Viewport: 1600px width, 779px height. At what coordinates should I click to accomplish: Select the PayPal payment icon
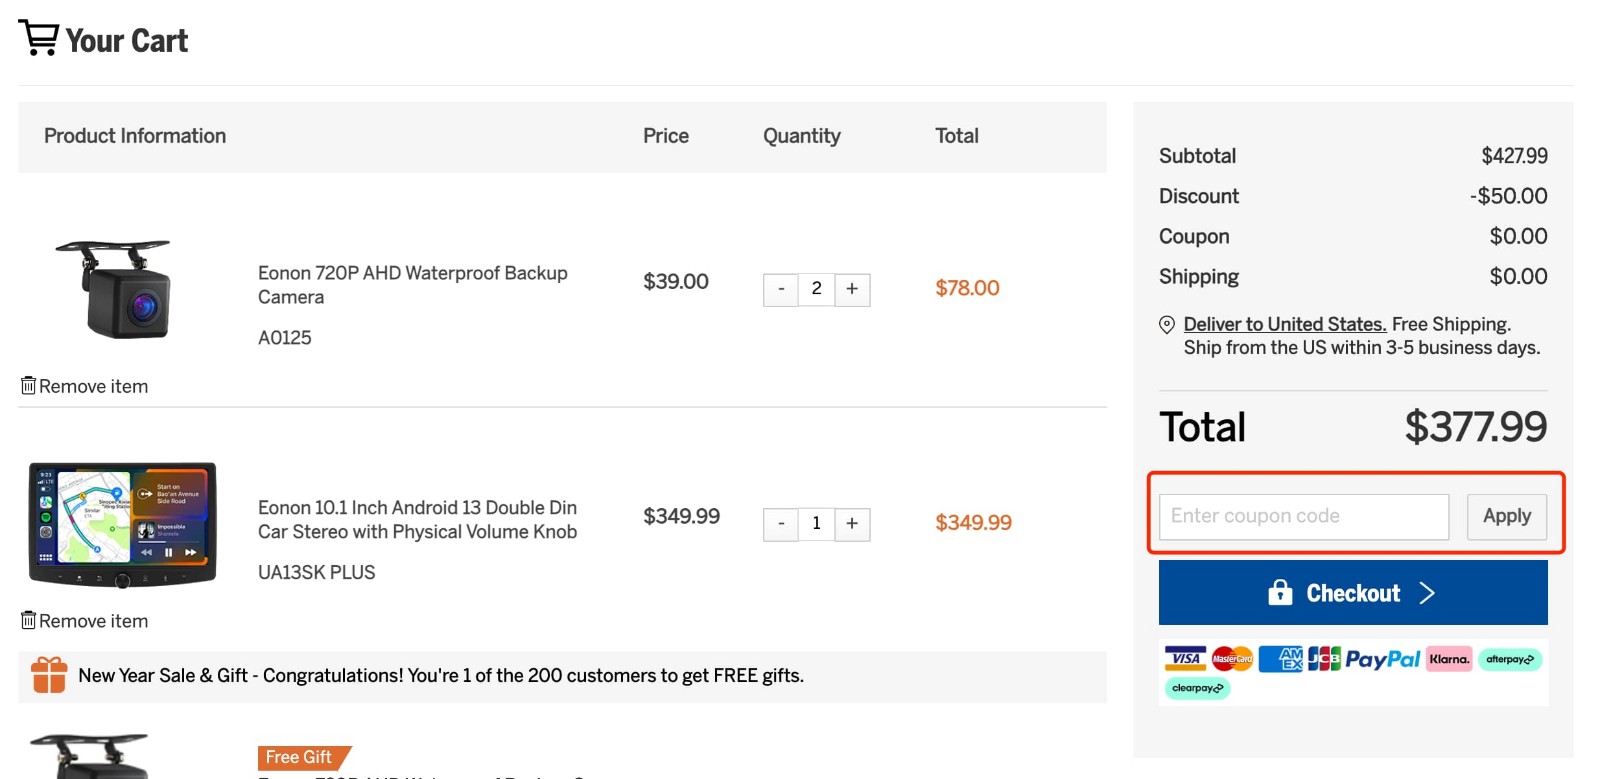pos(1385,659)
